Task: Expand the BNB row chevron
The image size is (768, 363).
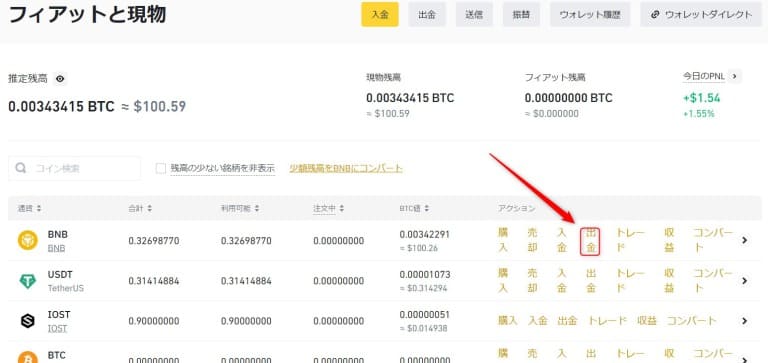Action: [744, 240]
